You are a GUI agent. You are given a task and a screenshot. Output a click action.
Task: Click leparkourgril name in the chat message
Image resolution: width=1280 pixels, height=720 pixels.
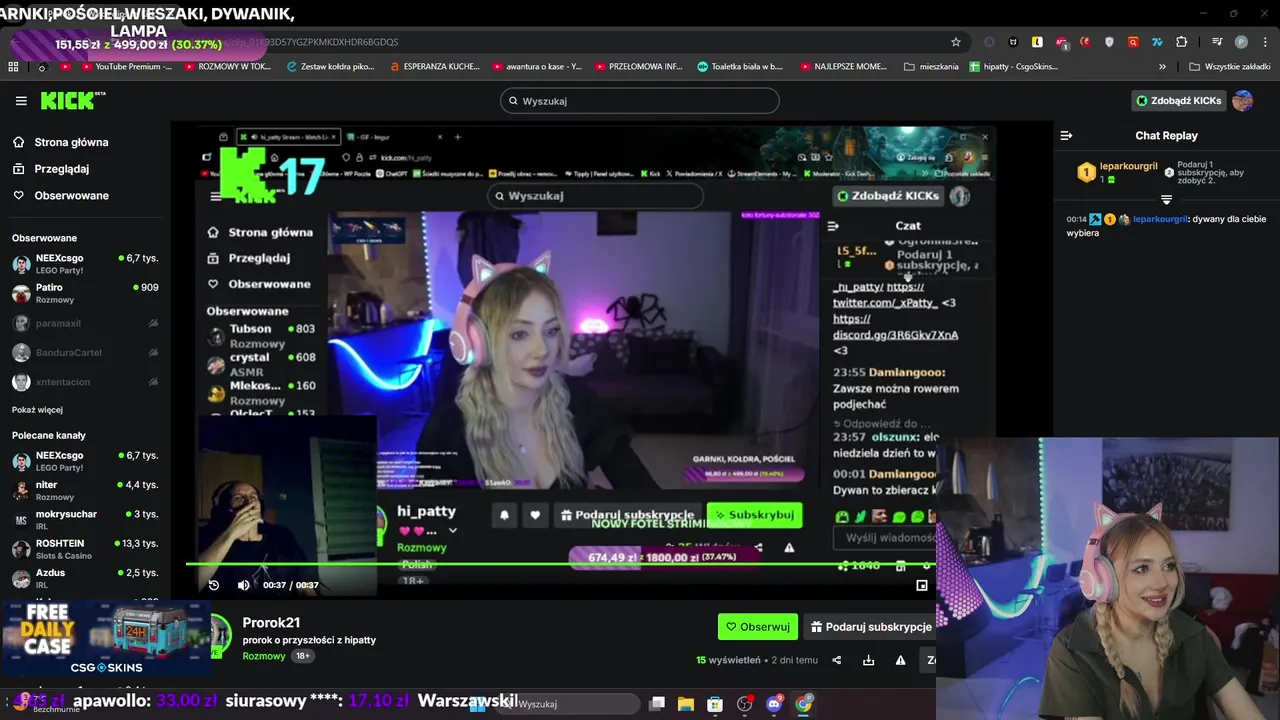point(1160,219)
